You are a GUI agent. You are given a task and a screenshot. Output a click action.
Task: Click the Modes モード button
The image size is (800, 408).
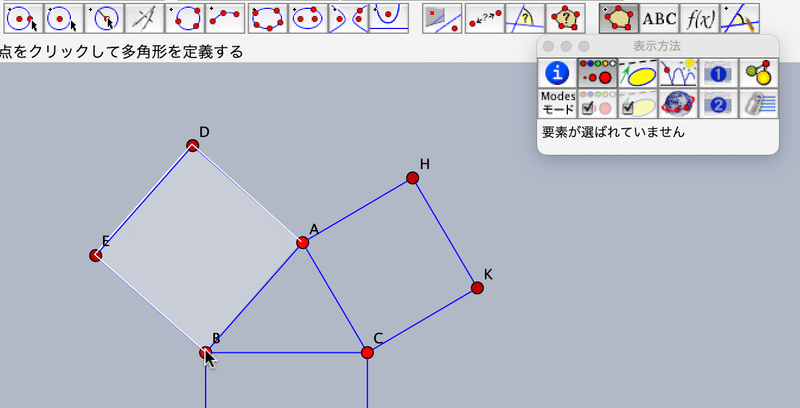click(557, 104)
